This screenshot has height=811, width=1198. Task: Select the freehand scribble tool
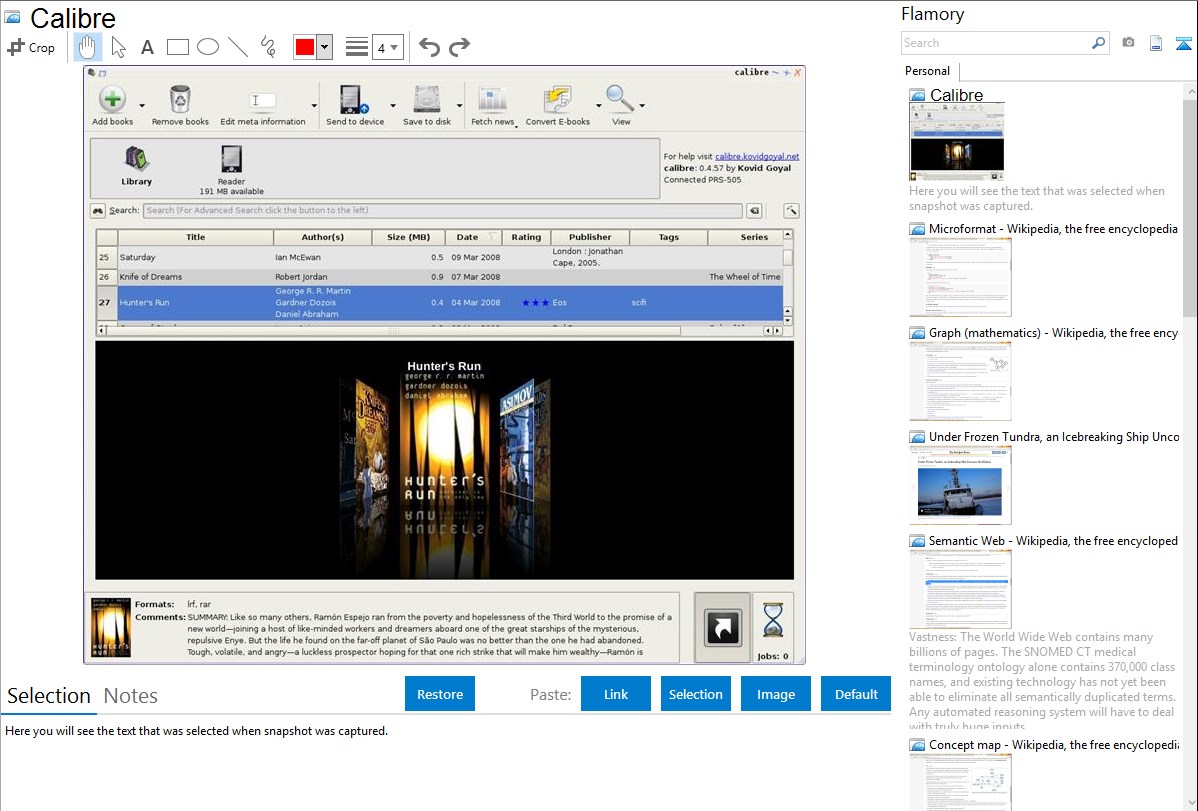tap(268, 47)
